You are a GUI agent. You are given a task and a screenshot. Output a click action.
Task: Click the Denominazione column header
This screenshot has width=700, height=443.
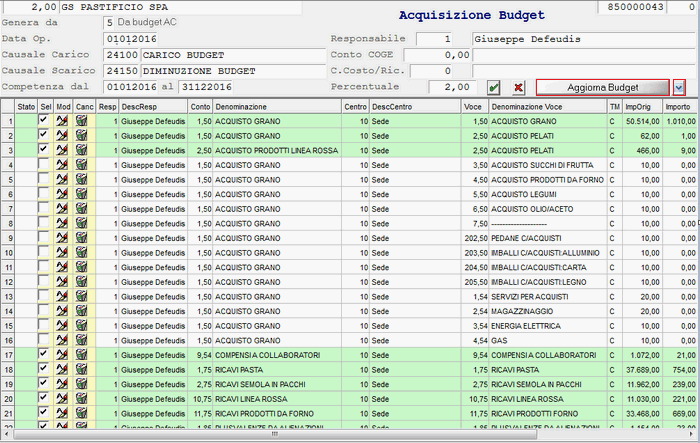[x=277, y=107]
